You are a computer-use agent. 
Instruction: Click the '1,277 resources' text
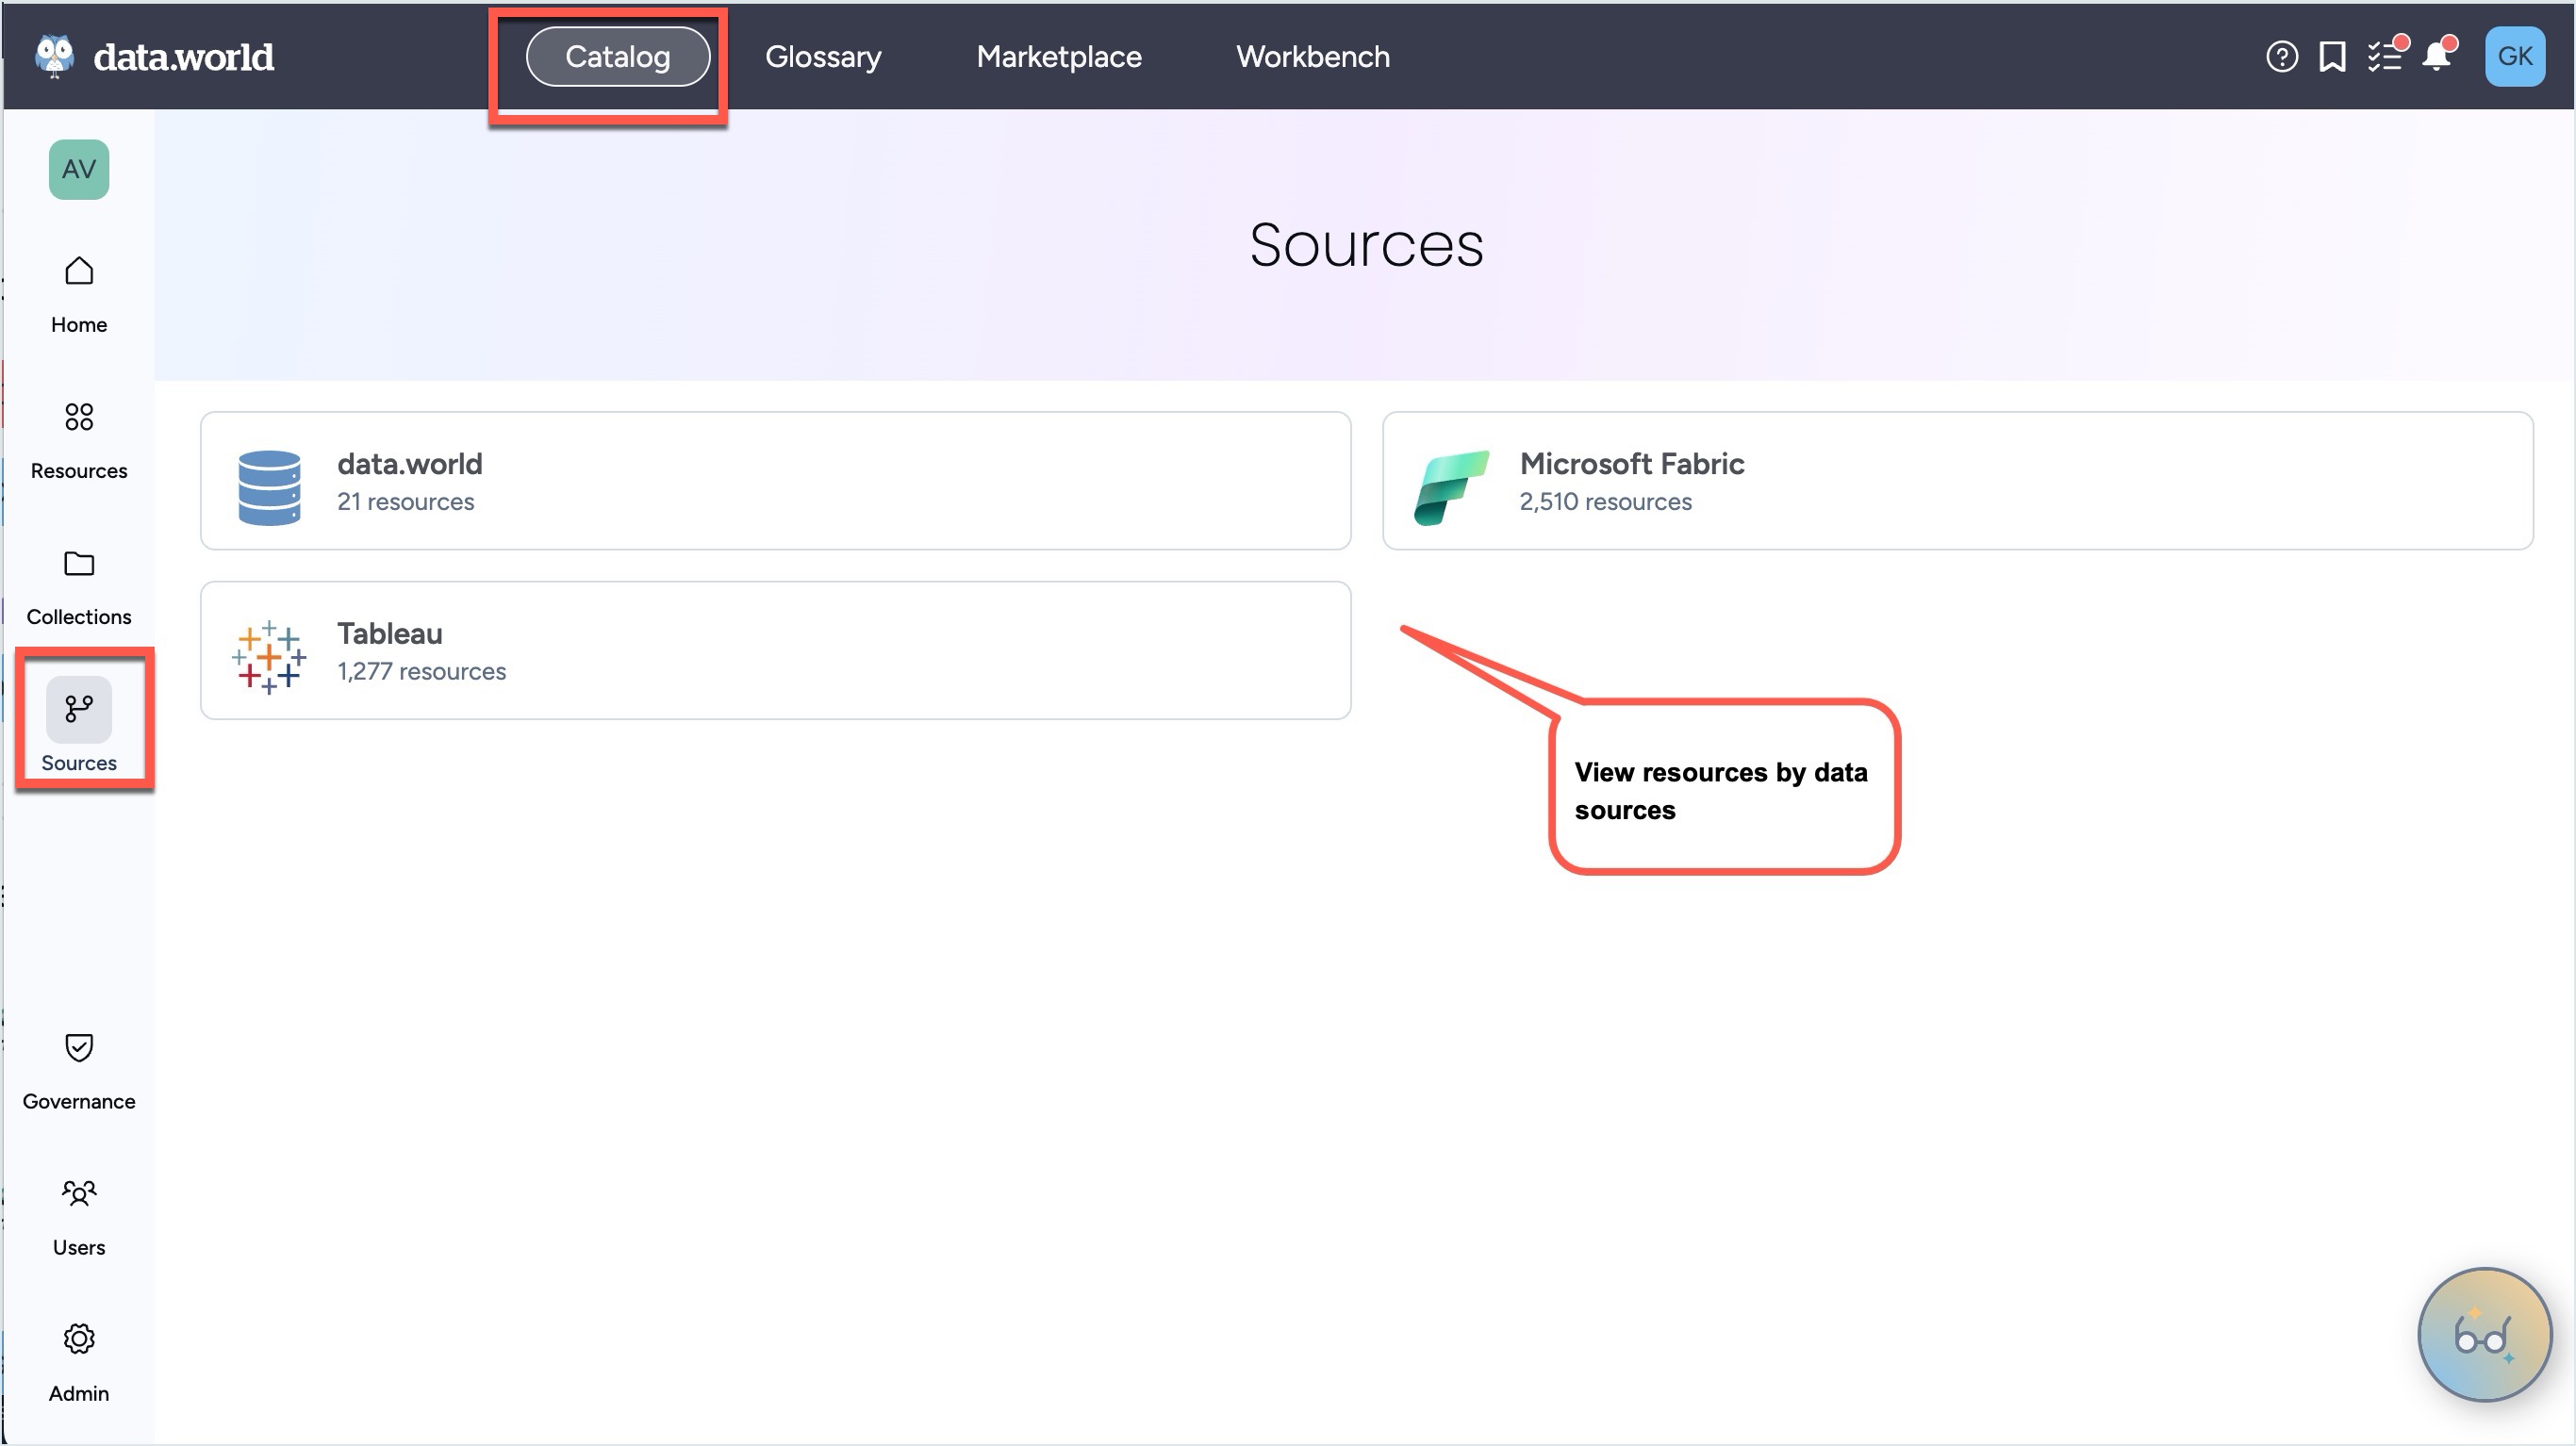coord(421,672)
